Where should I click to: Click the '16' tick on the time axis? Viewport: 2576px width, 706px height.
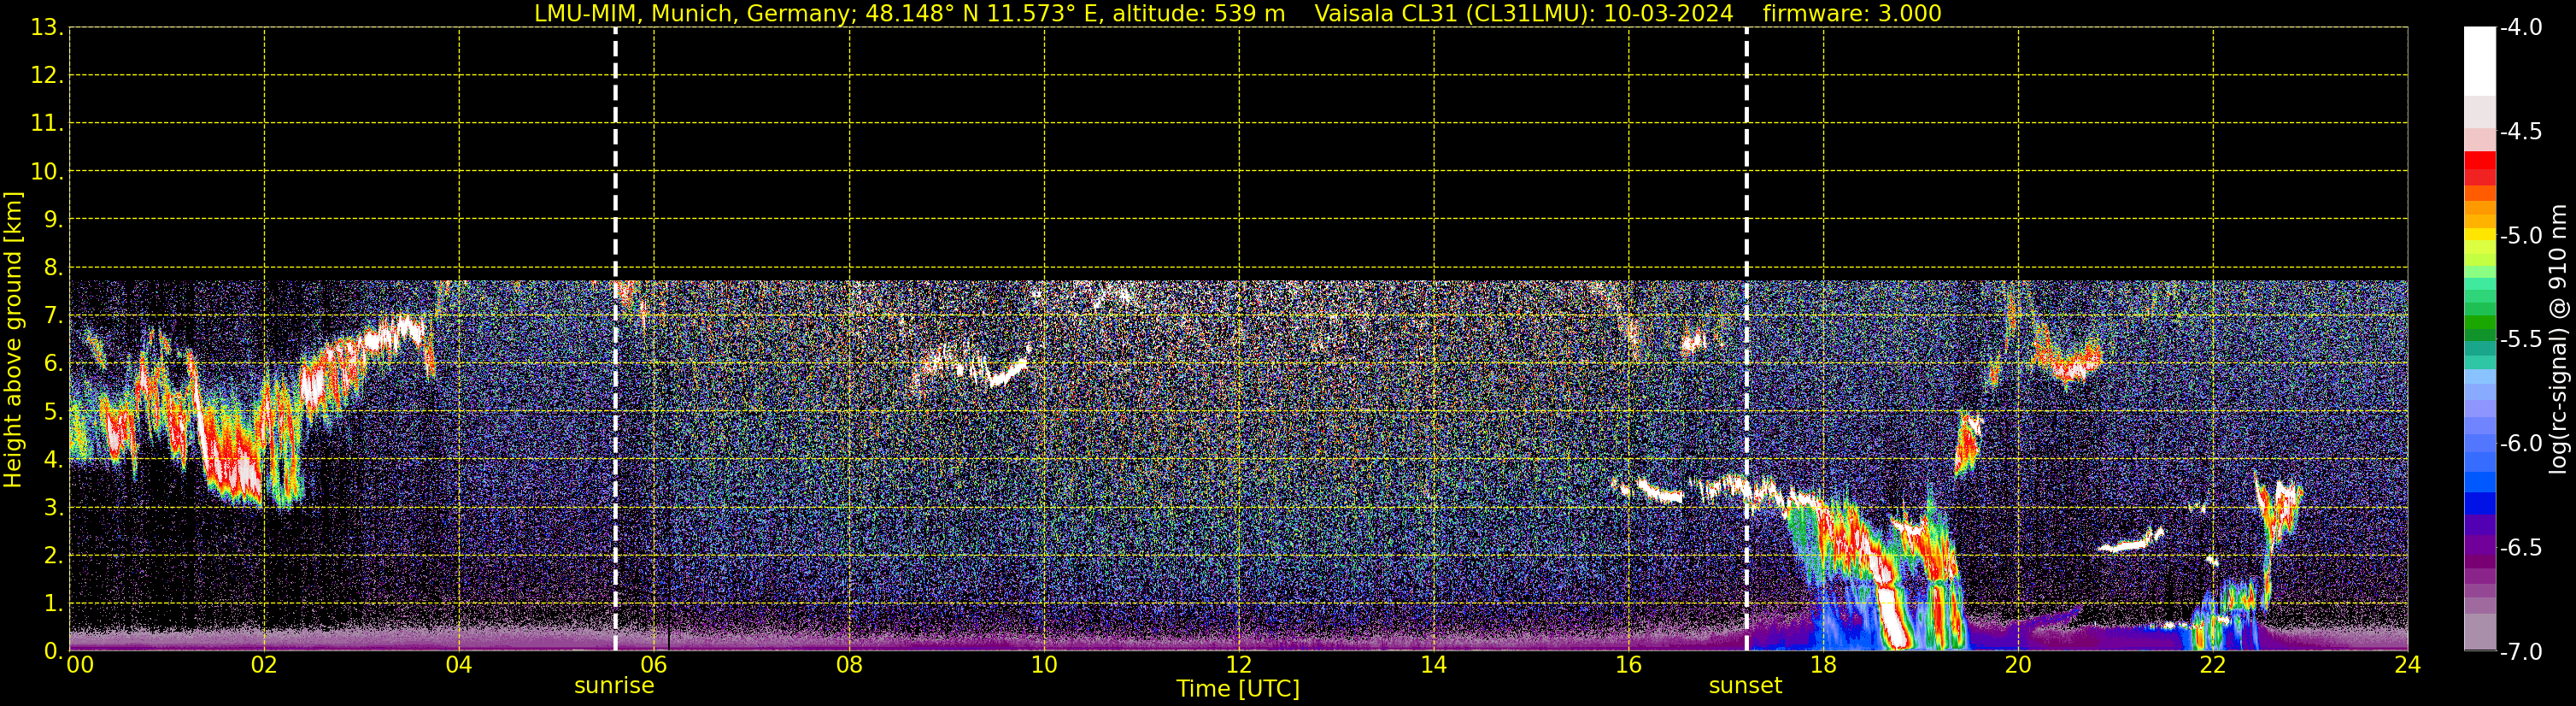click(x=1629, y=665)
